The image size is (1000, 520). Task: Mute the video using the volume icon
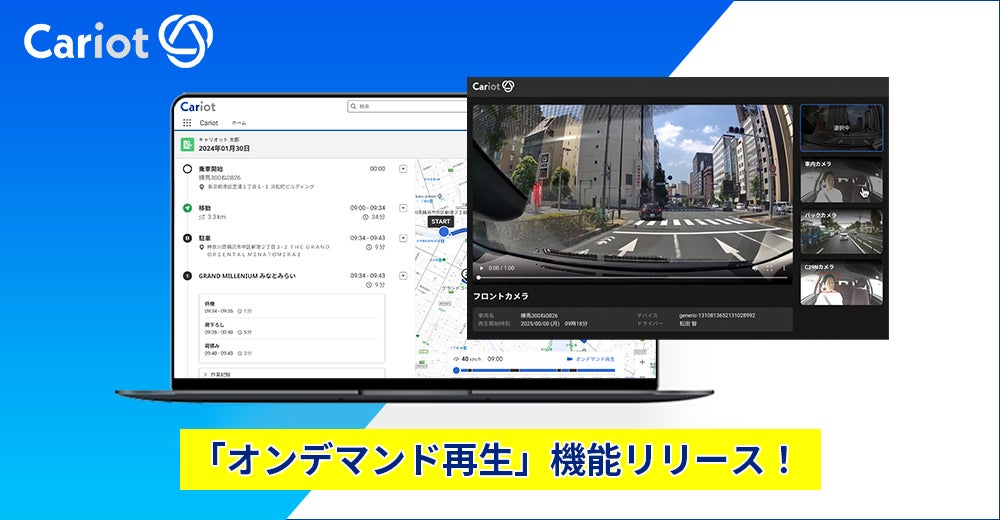755,269
